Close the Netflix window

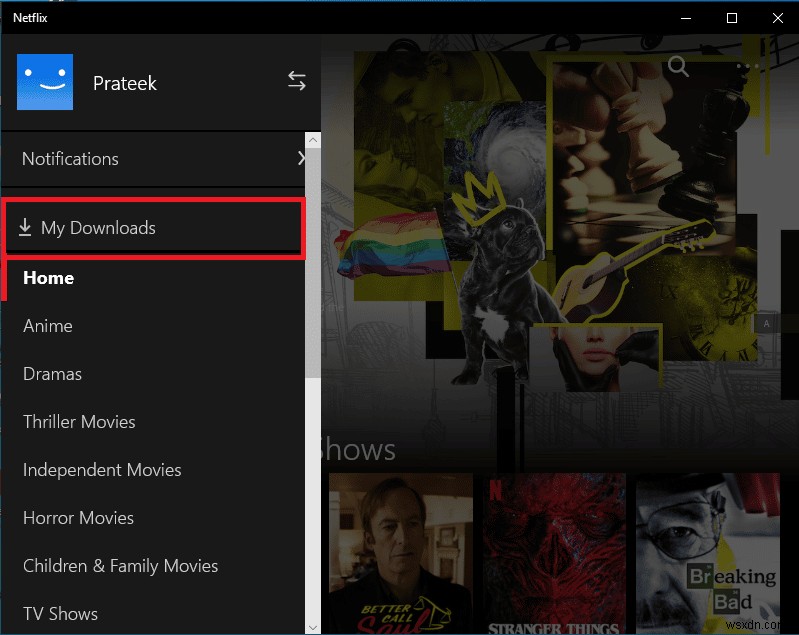[x=778, y=18]
